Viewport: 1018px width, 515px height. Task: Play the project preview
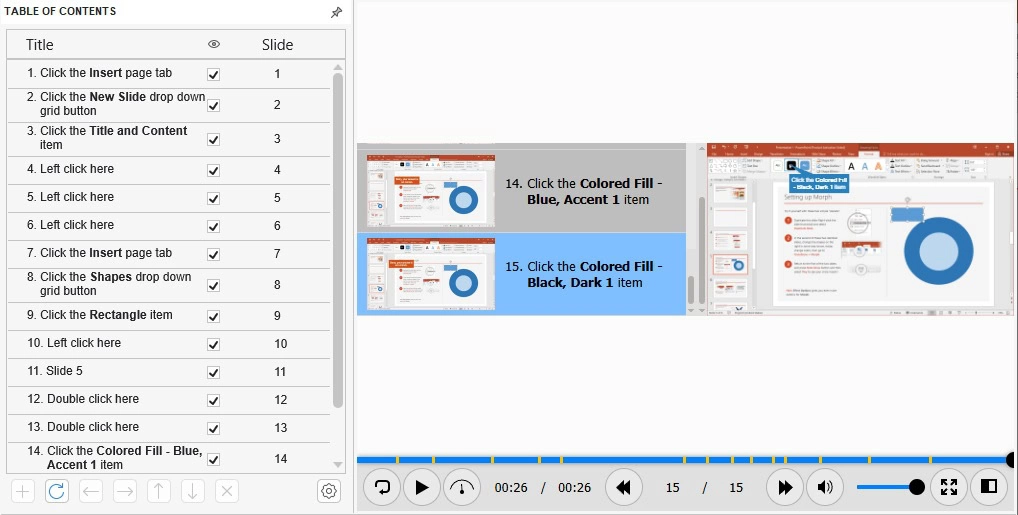(422, 487)
